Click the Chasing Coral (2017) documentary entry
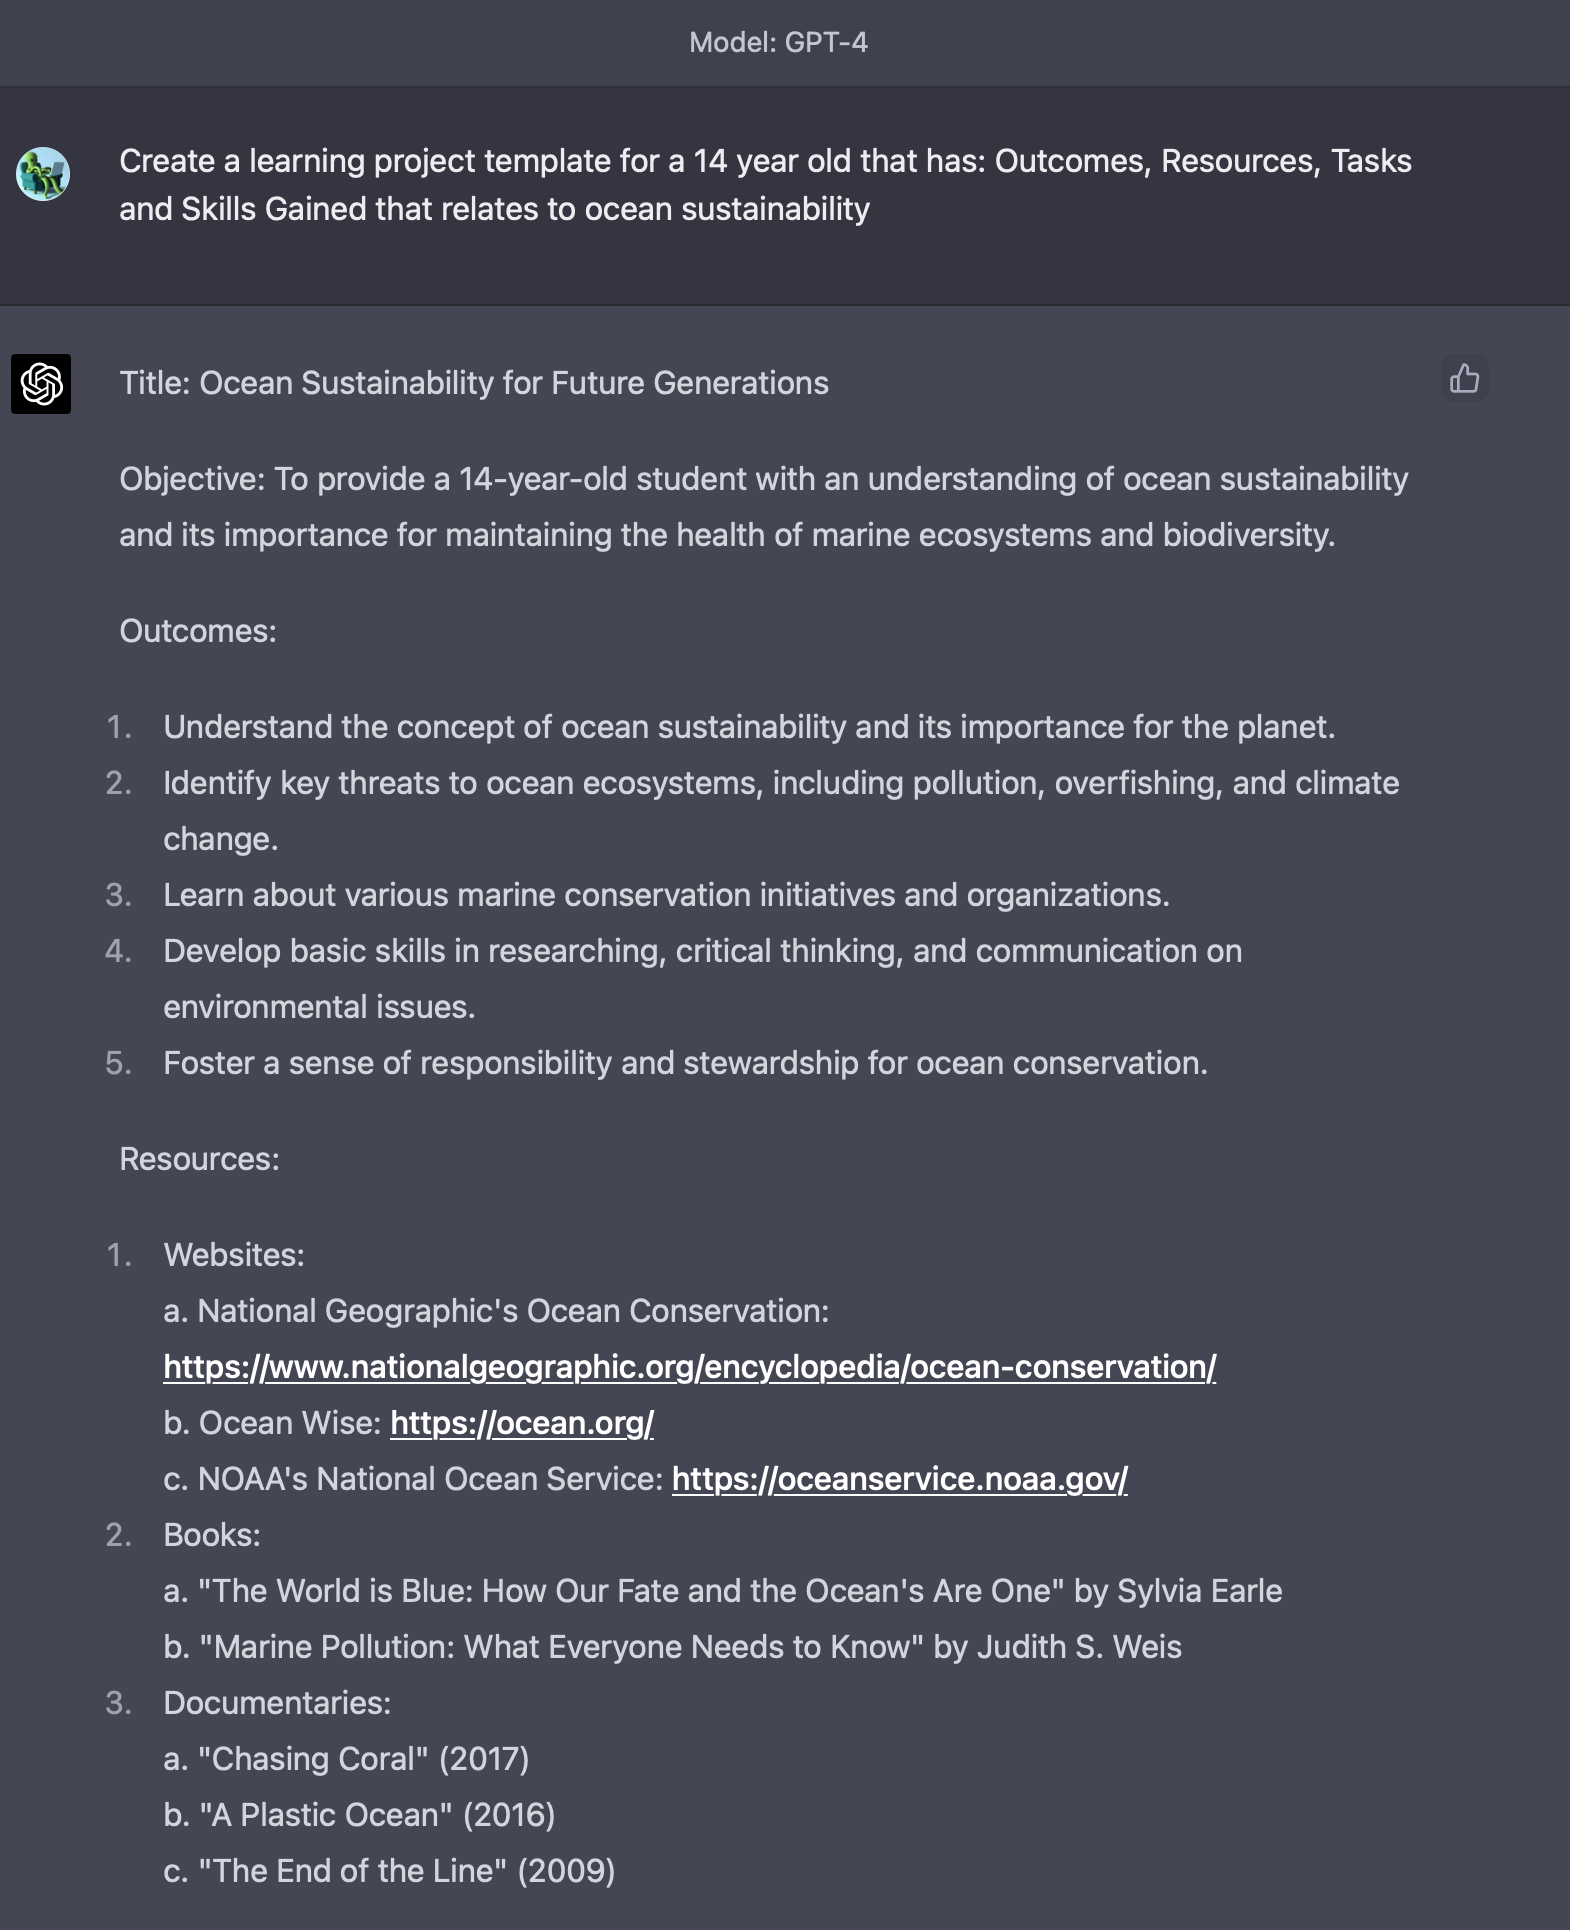Viewport: 1570px width, 1930px height. click(x=346, y=1759)
